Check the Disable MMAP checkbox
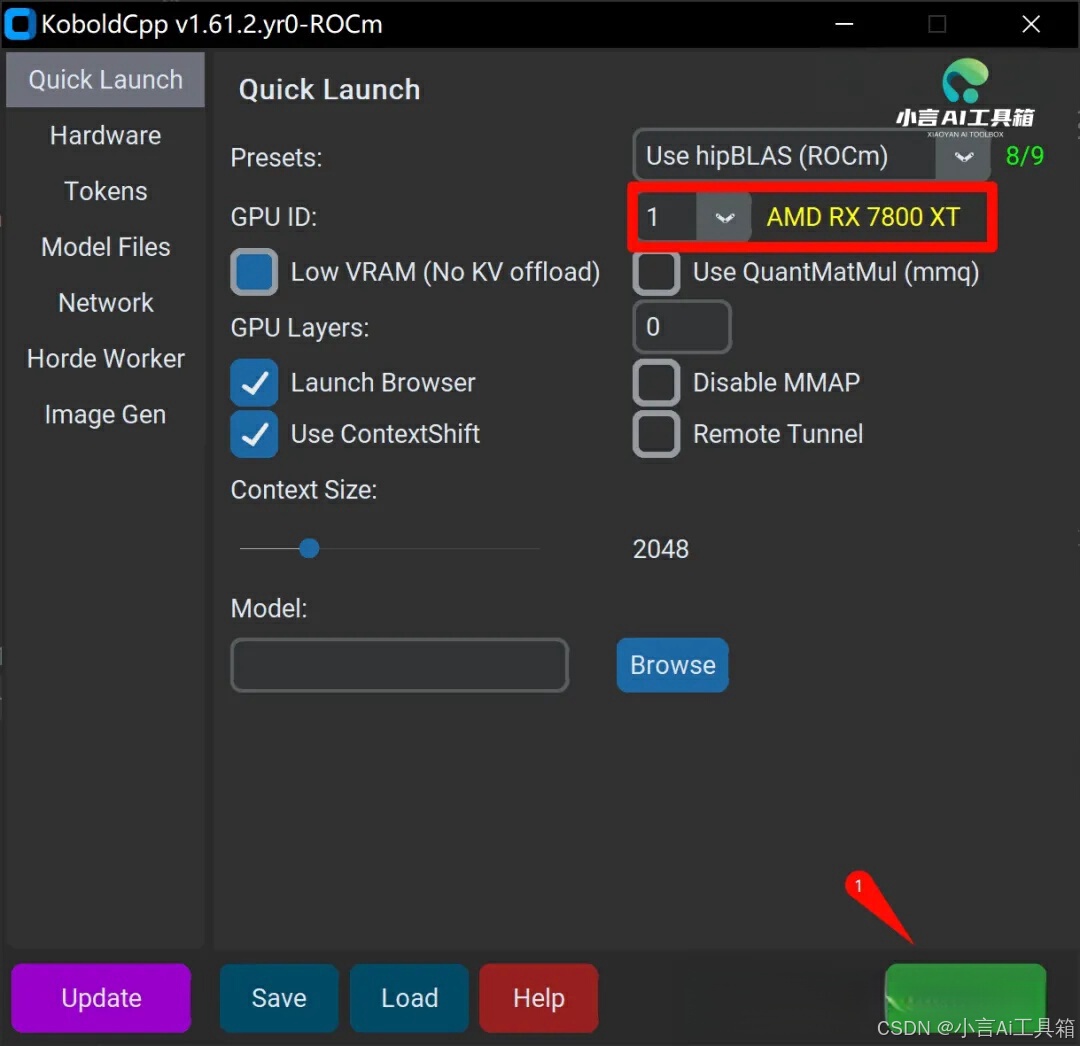The image size is (1080, 1046). pyautogui.click(x=656, y=383)
